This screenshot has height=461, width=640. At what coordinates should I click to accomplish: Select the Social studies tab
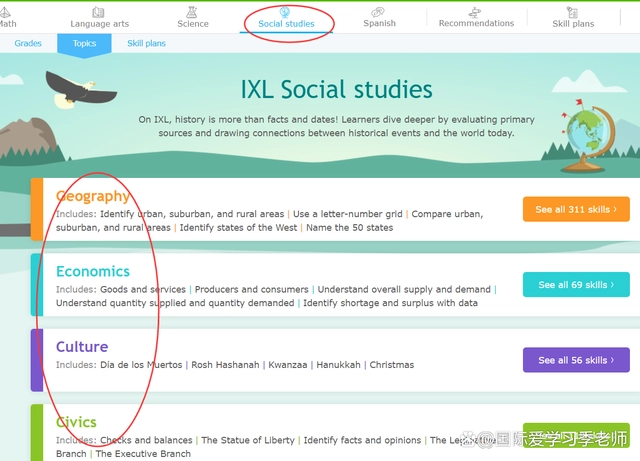click(286, 18)
